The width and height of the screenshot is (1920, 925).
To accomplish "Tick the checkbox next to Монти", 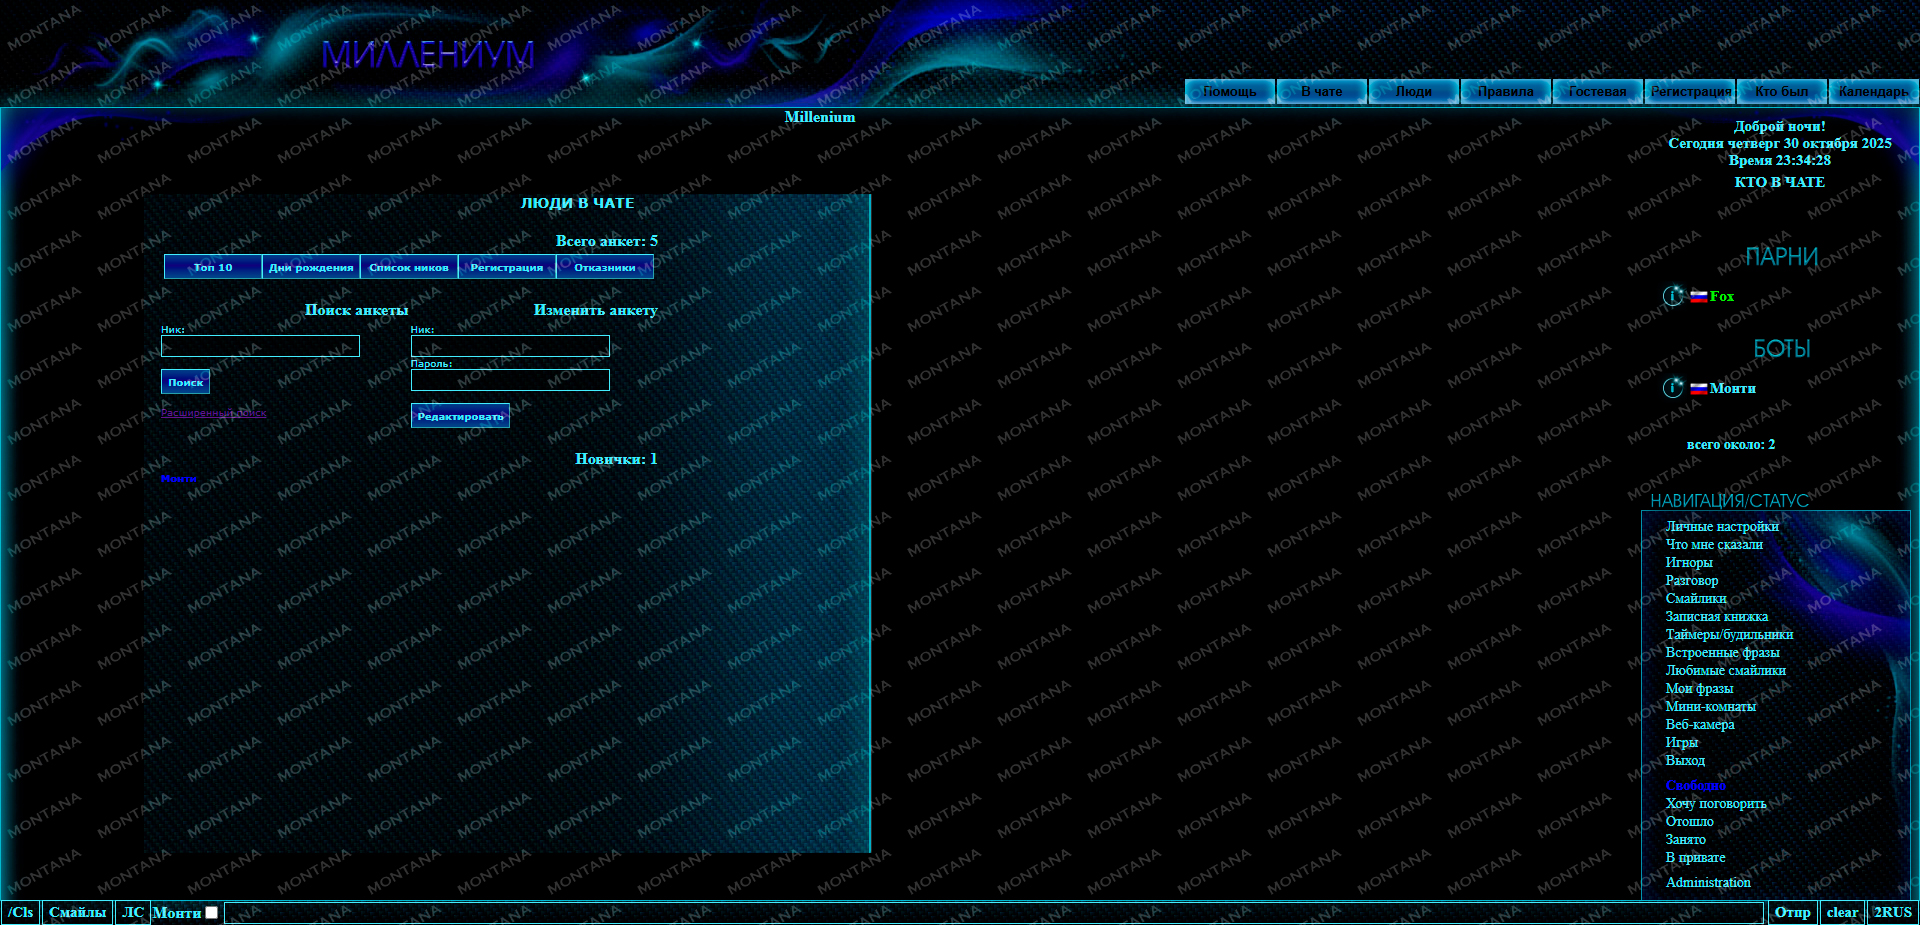I will (211, 912).
